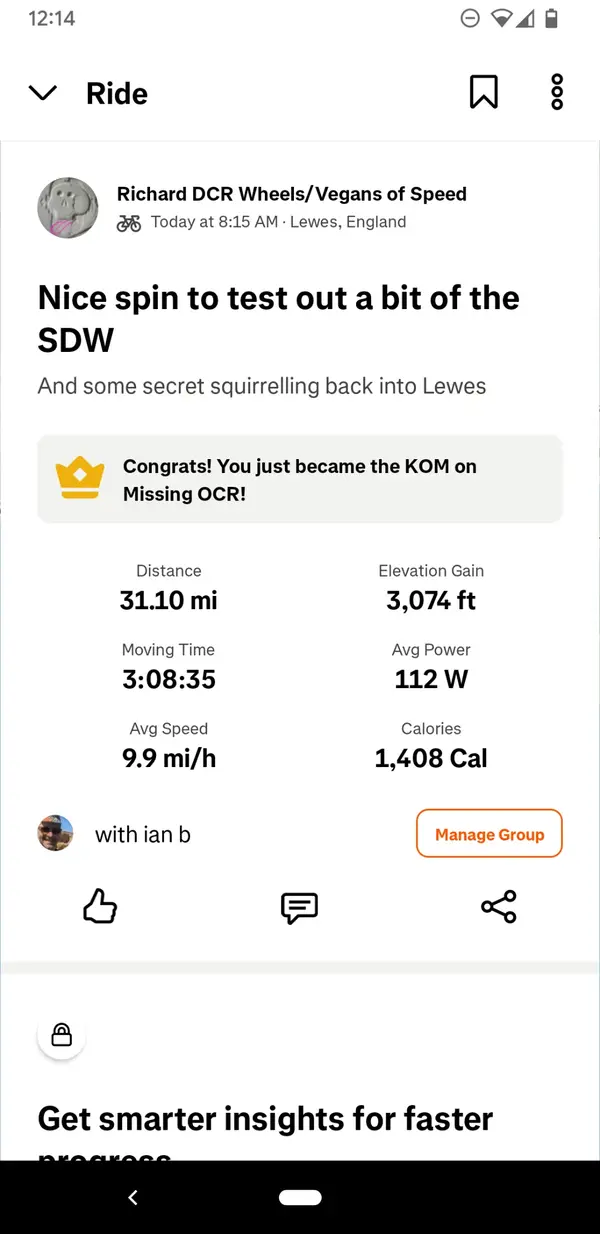Give kudos with the thumbs-up icon
600x1234 pixels.
100,907
